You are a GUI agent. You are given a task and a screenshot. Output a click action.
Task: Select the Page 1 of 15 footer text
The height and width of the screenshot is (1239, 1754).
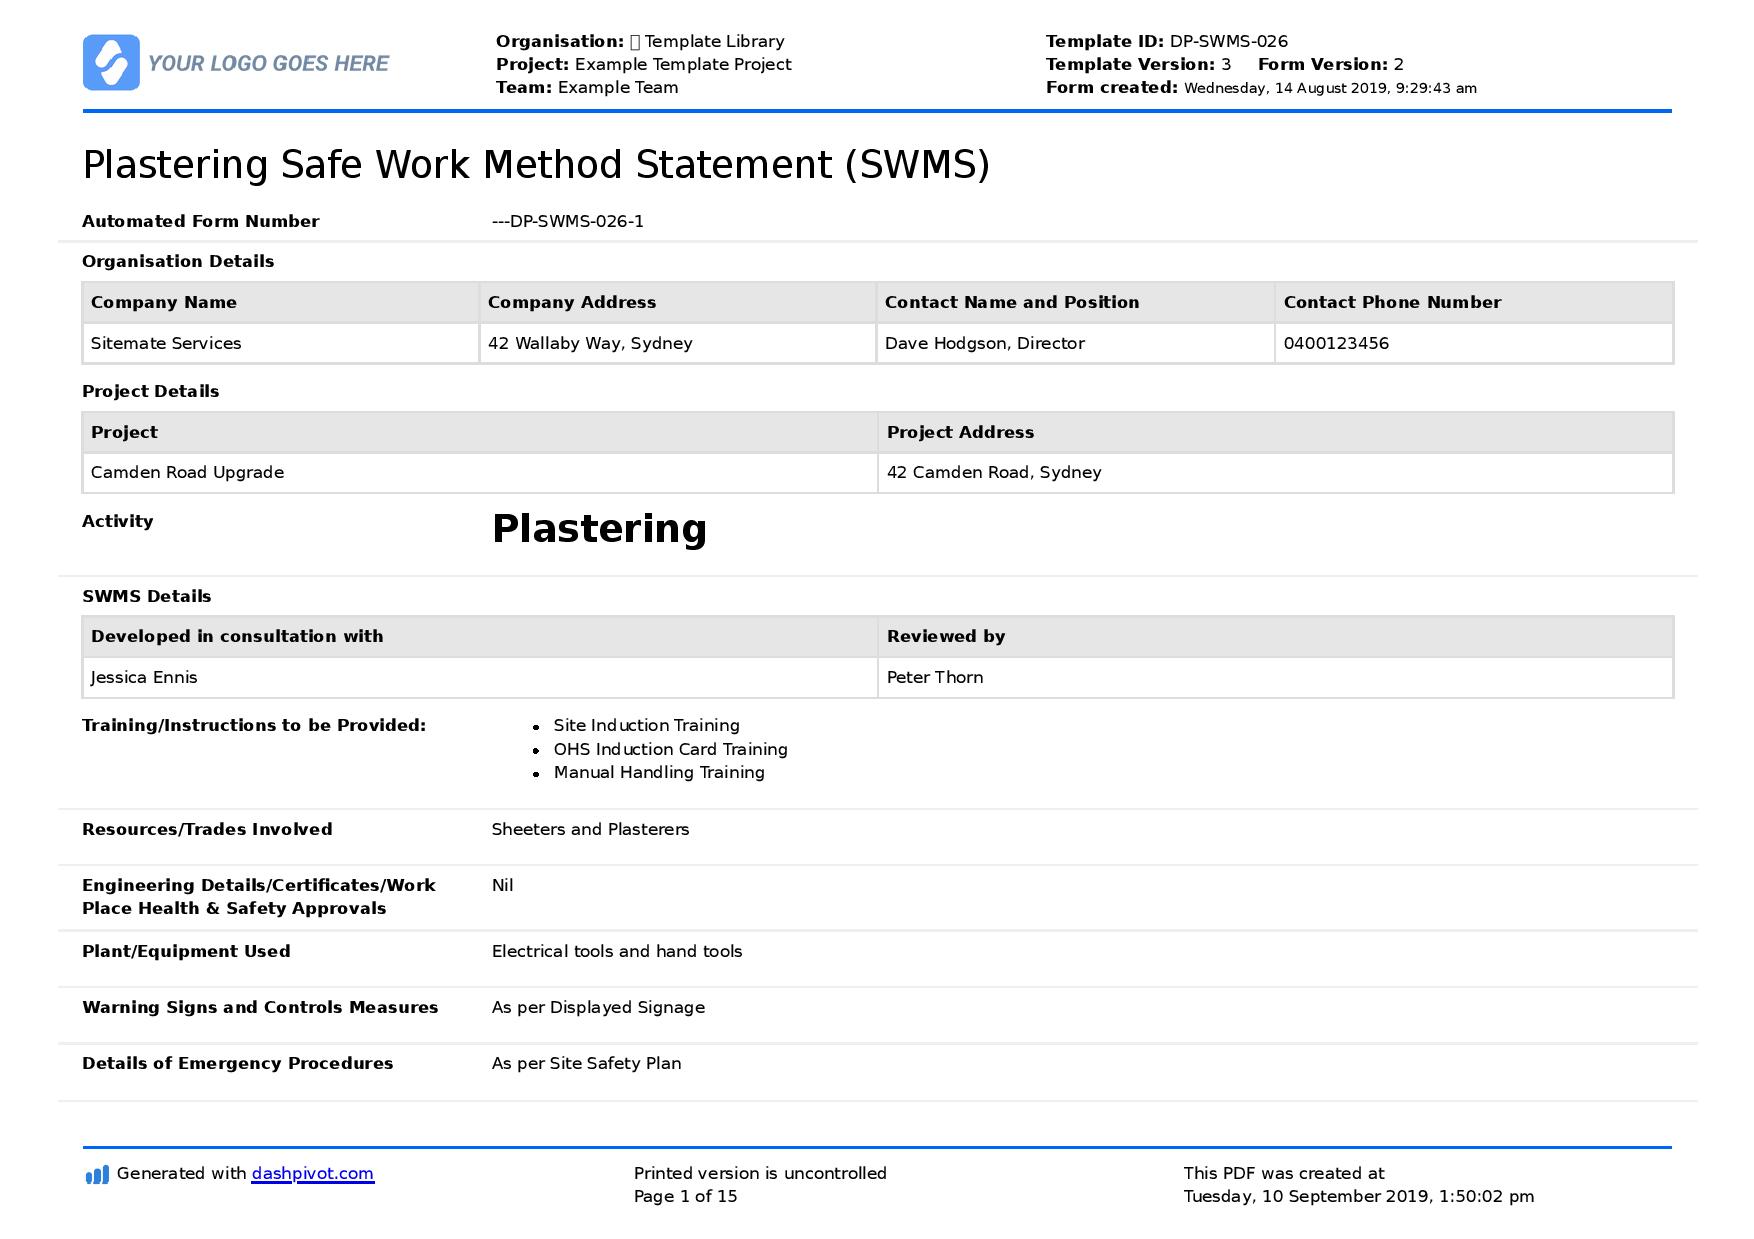coord(686,1194)
